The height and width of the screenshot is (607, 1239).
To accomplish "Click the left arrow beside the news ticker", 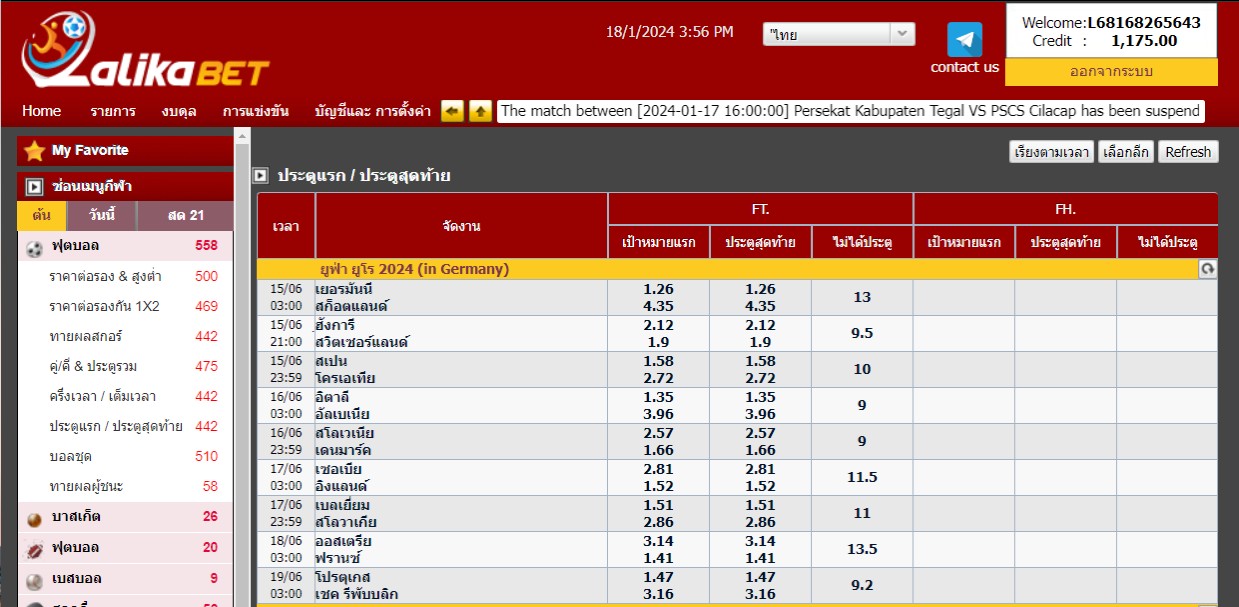I will [452, 111].
